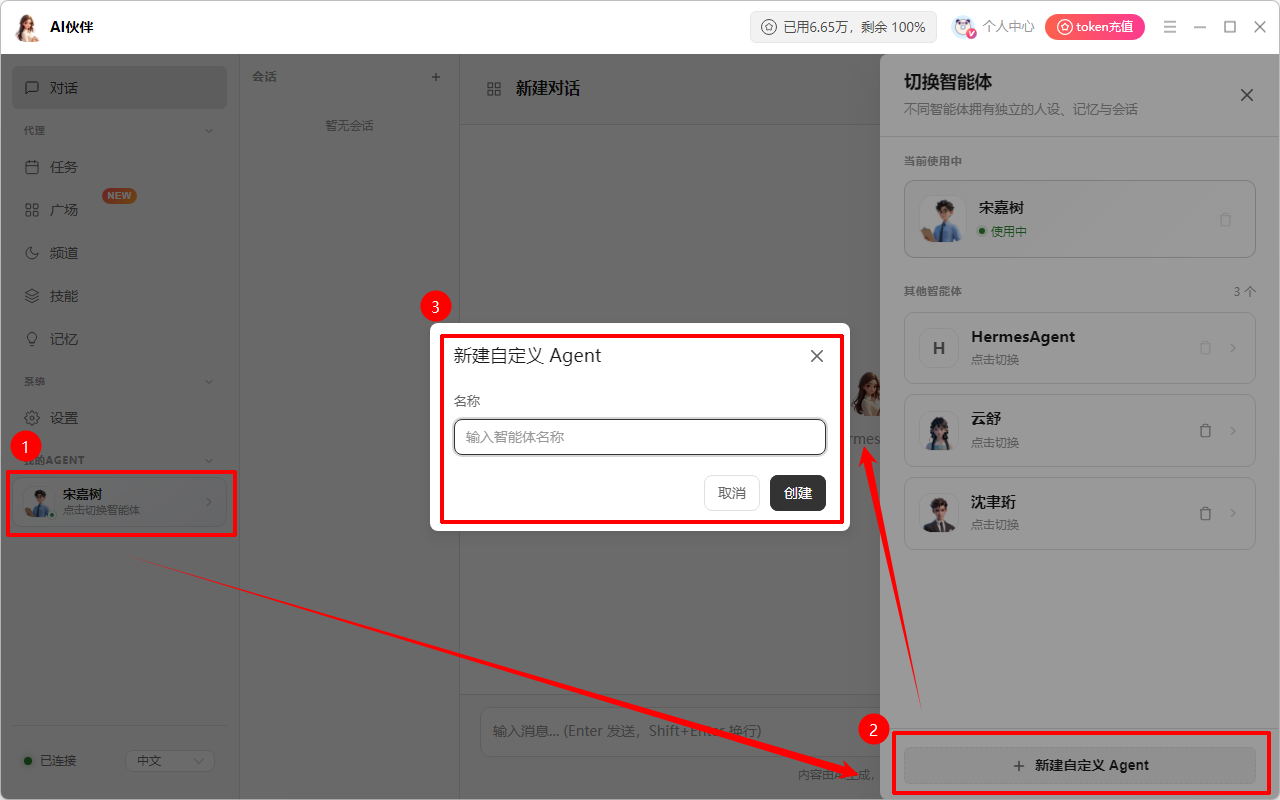Open the 记忆 memory page

coord(119,339)
